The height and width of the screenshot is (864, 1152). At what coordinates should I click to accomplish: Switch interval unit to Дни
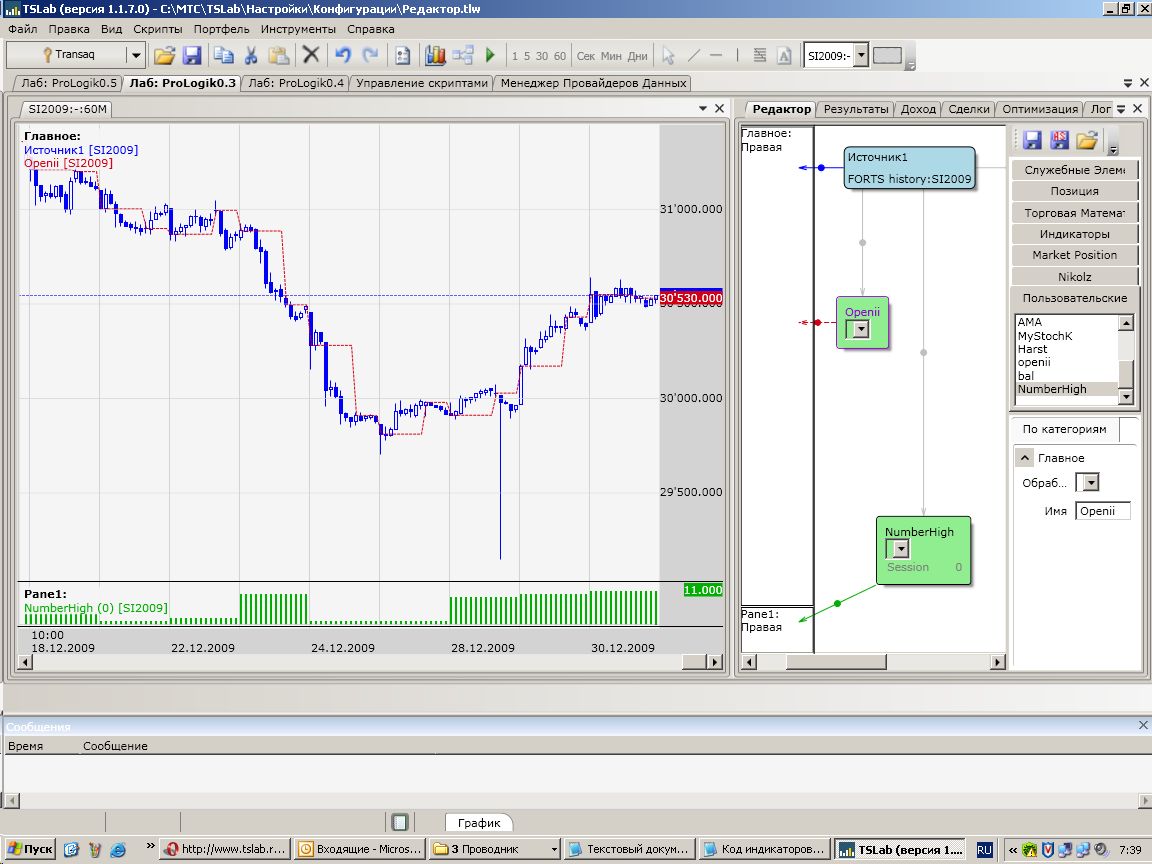pos(637,56)
